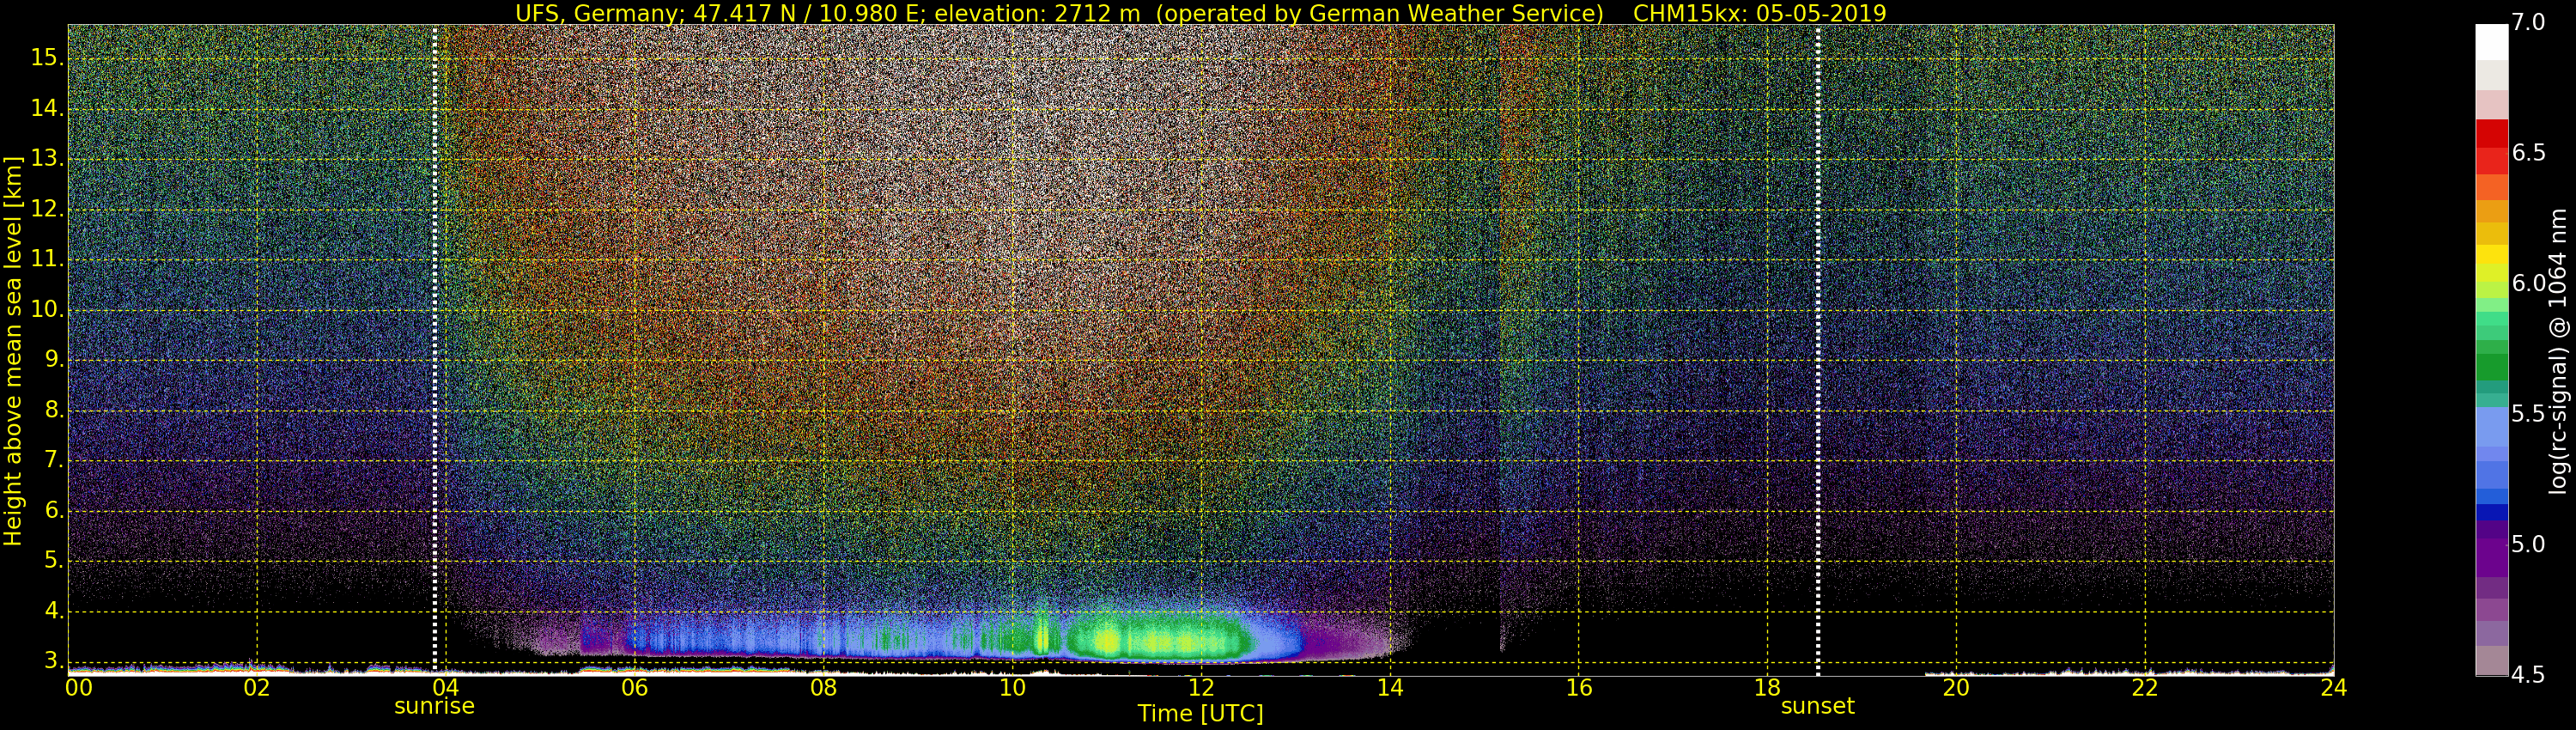Click the time tick label '02'
The height and width of the screenshot is (730, 2576).
click(257, 688)
